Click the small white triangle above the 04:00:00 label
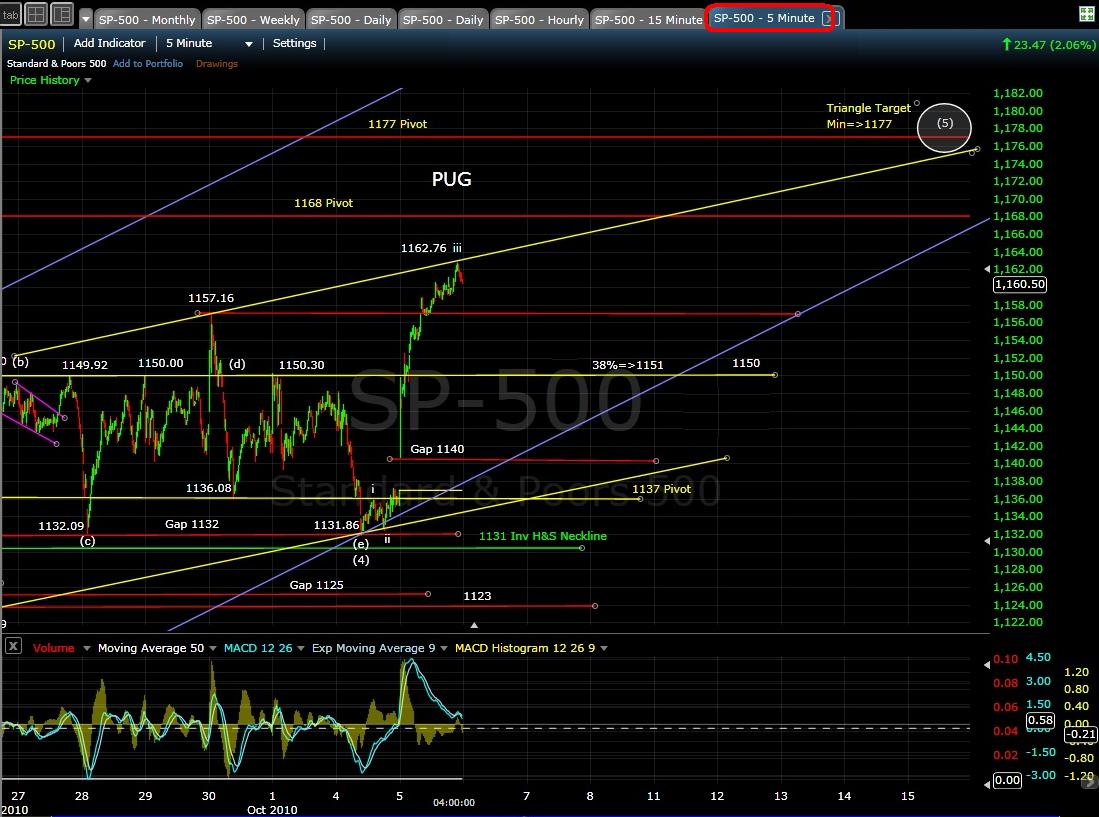The height and width of the screenshot is (817, 1099). pos(475,624)
